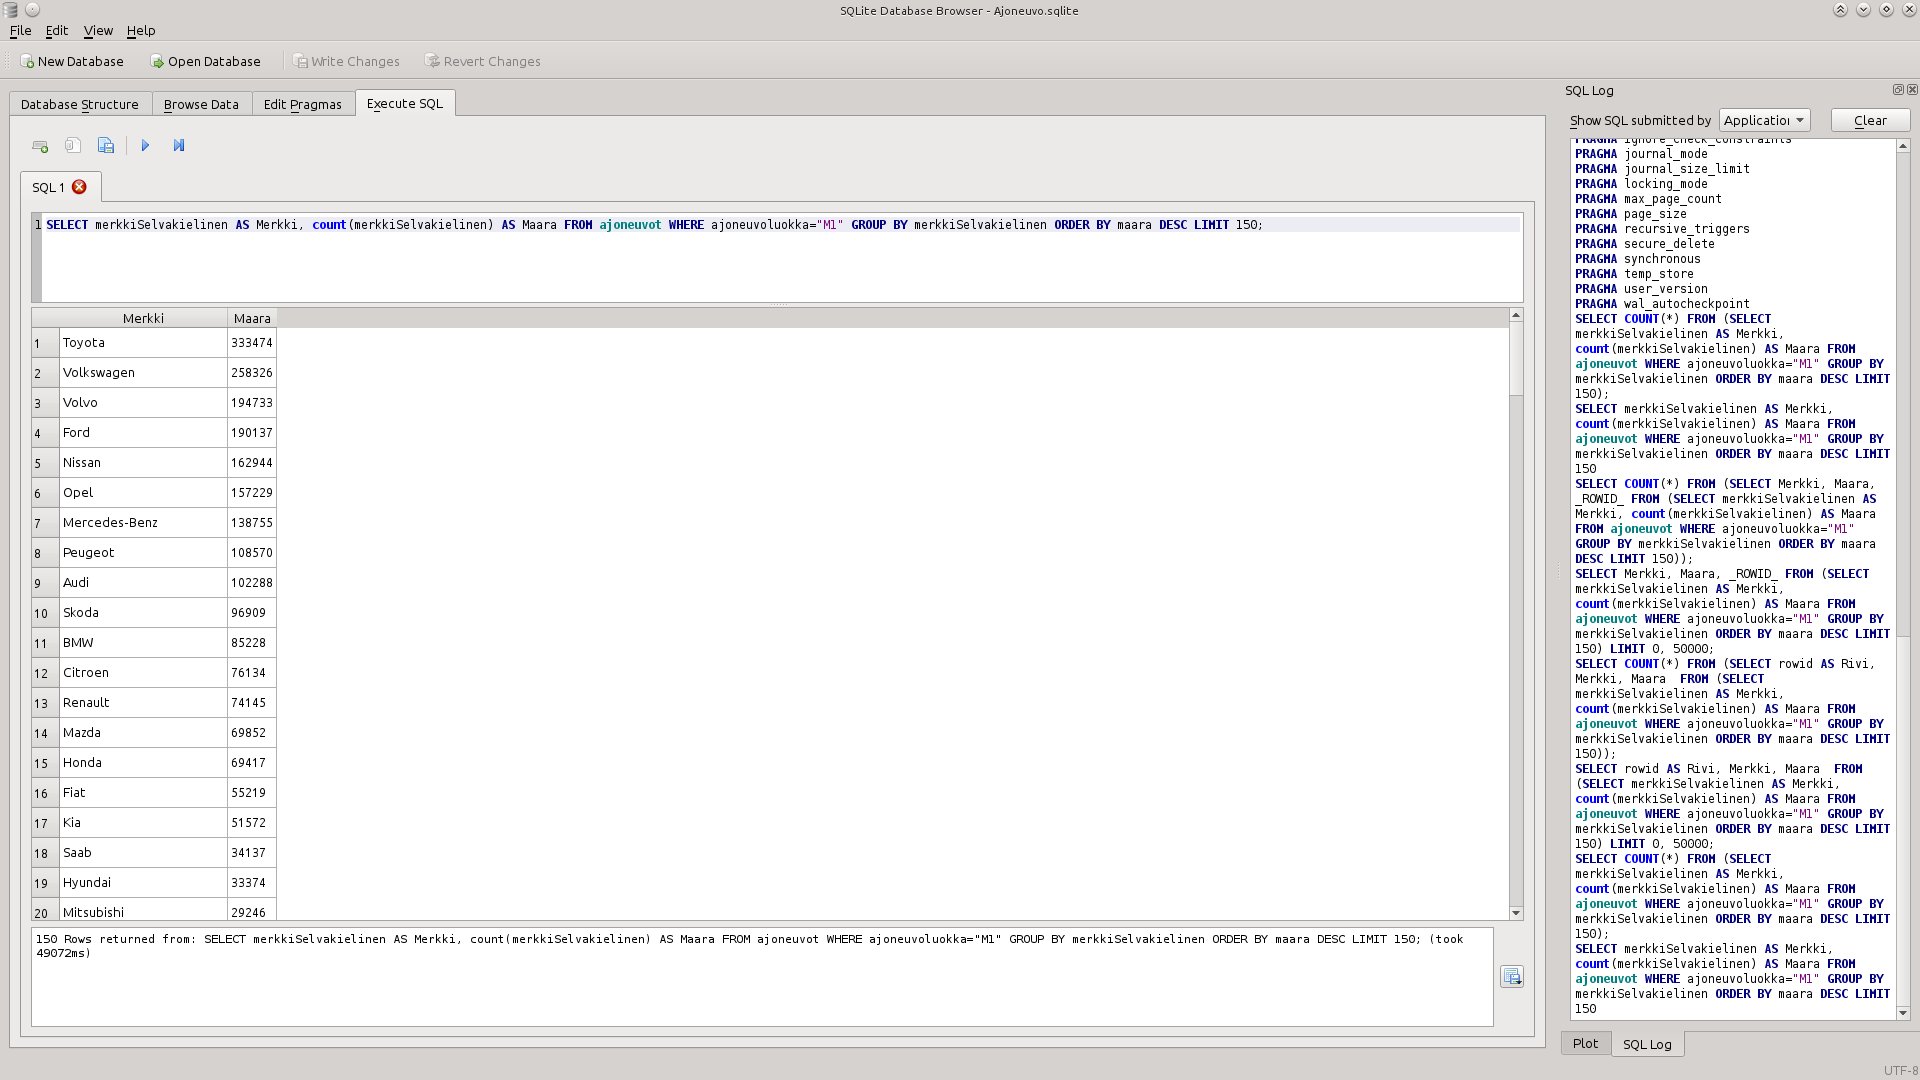Click the Write Changes toolbar button

[x=346, y=61]
